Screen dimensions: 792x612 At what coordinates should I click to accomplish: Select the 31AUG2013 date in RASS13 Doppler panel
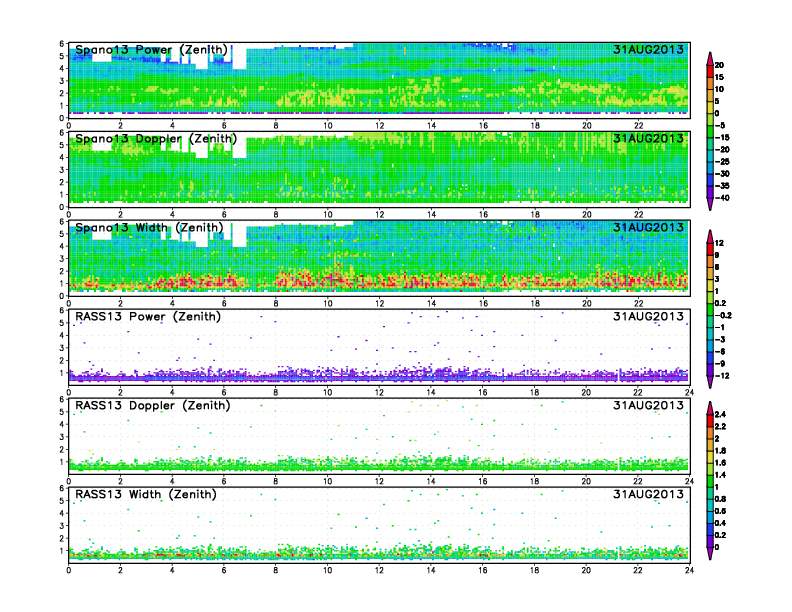648,405
